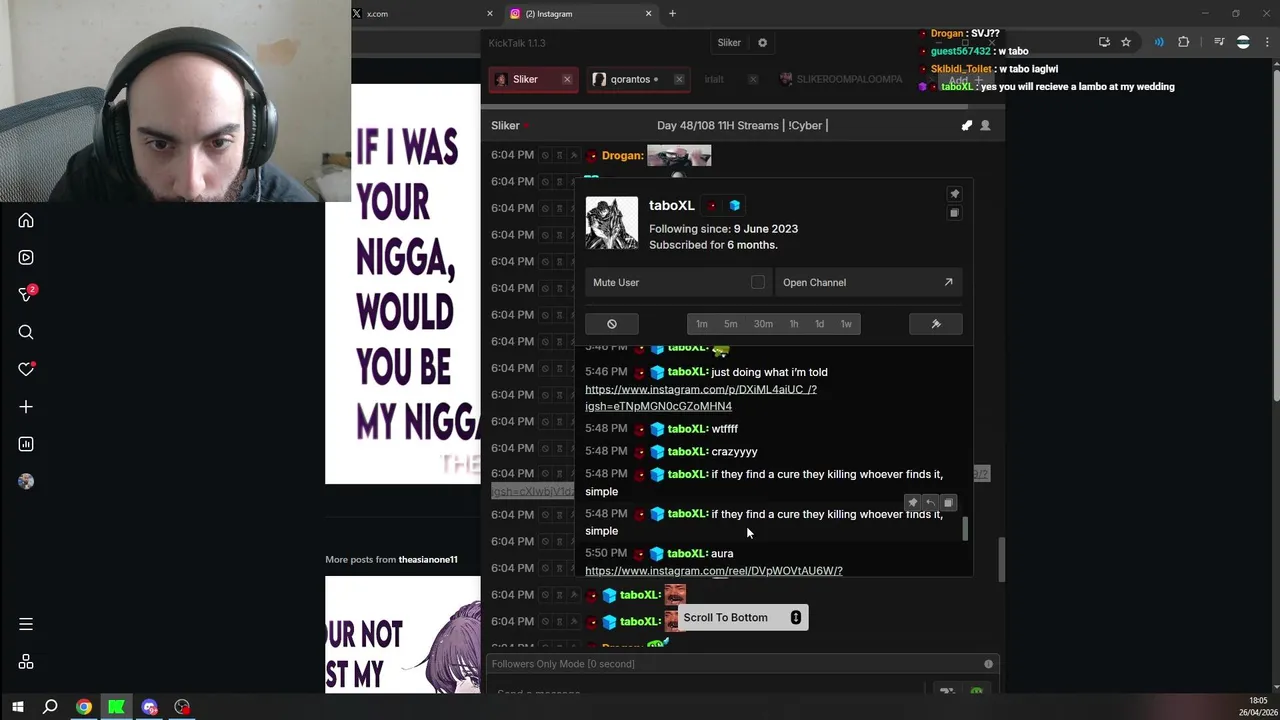
Task: Bookmark page with Chrome star icon
Action: (x=1126, y=42)
